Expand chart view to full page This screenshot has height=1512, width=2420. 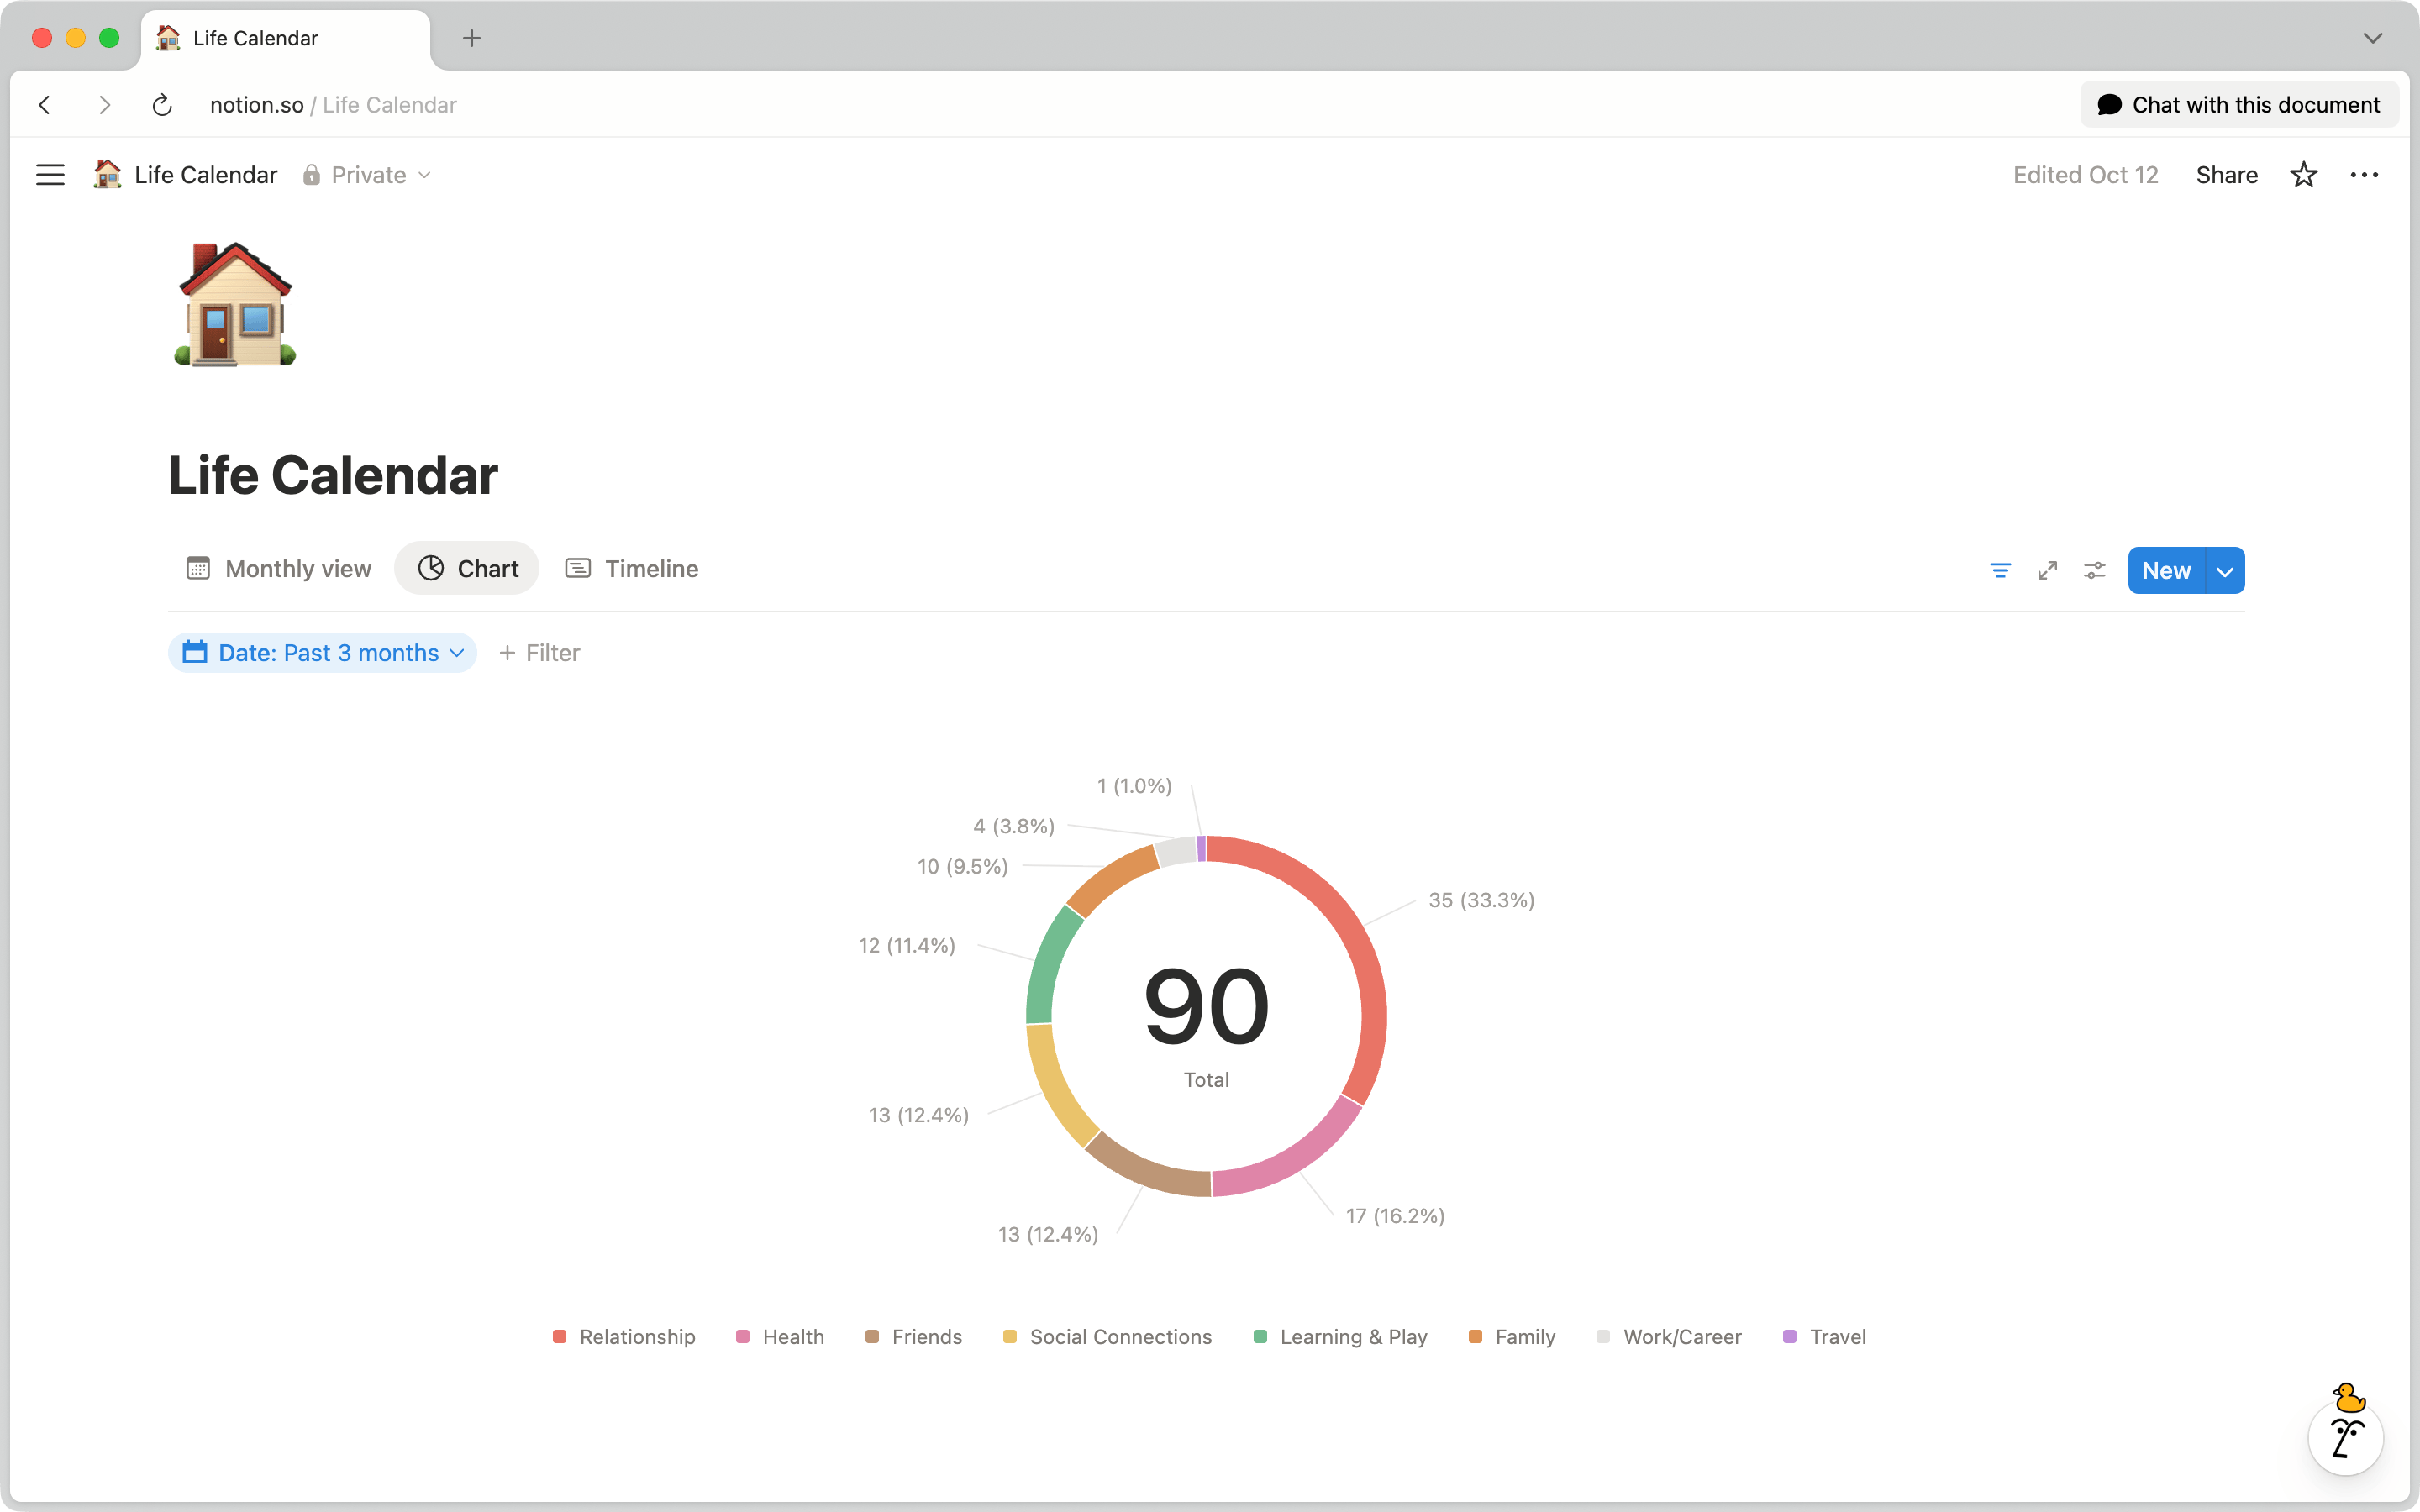(2047, 570)
